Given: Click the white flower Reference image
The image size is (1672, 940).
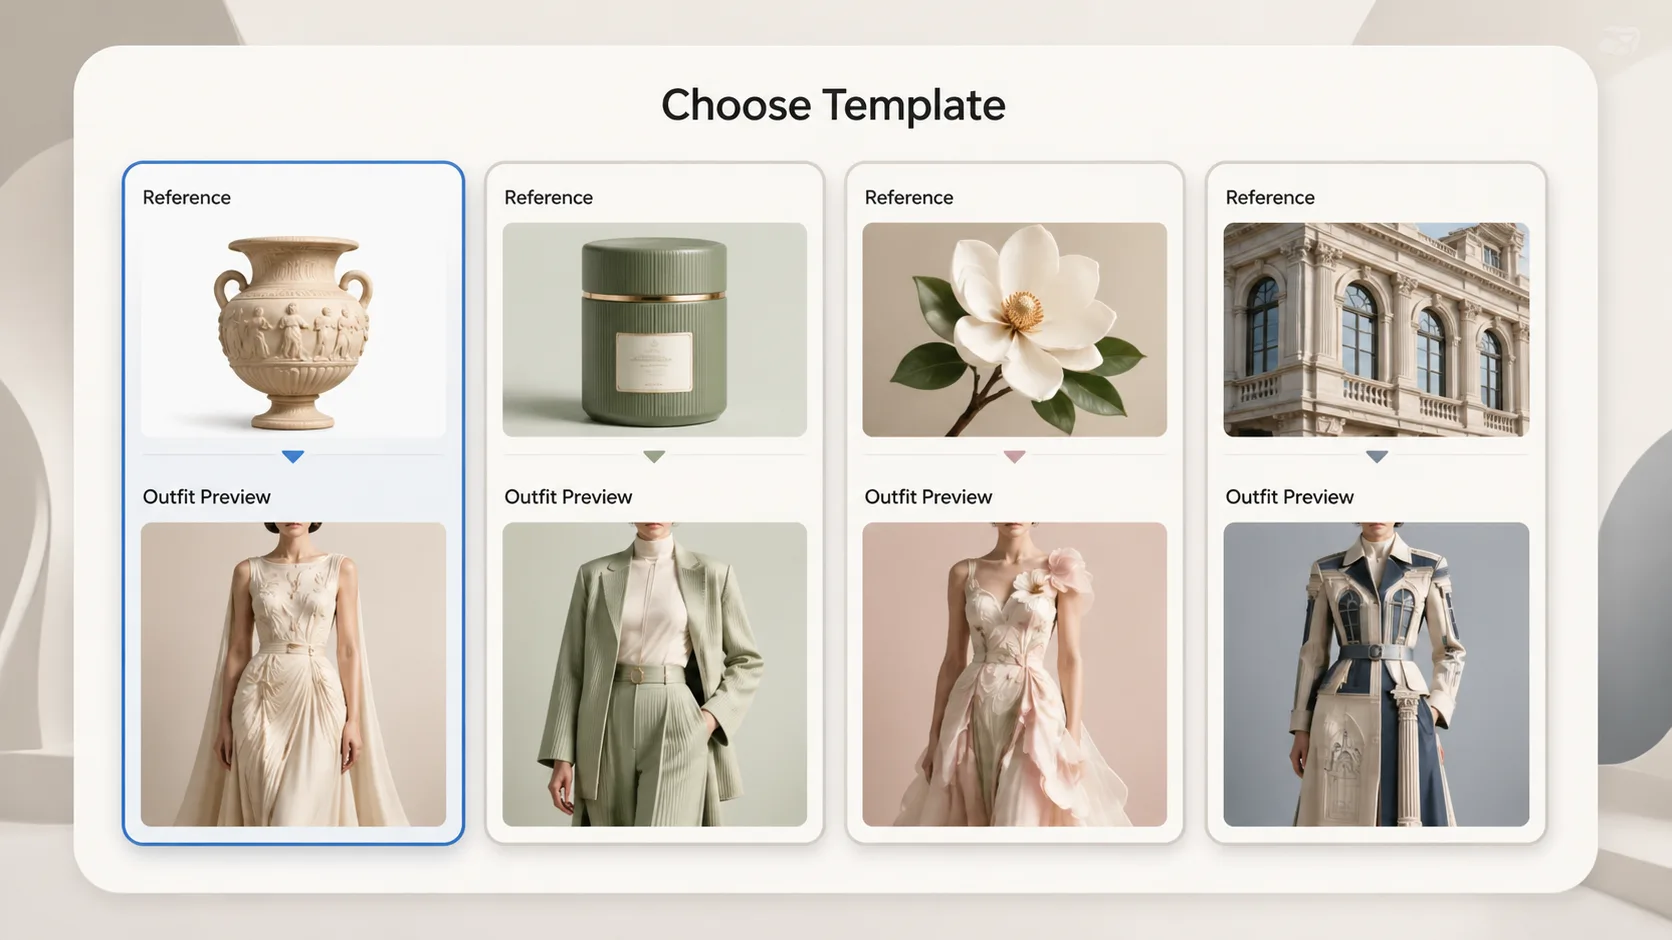Looking at the screenshot, I should [x=1015, y=330].
